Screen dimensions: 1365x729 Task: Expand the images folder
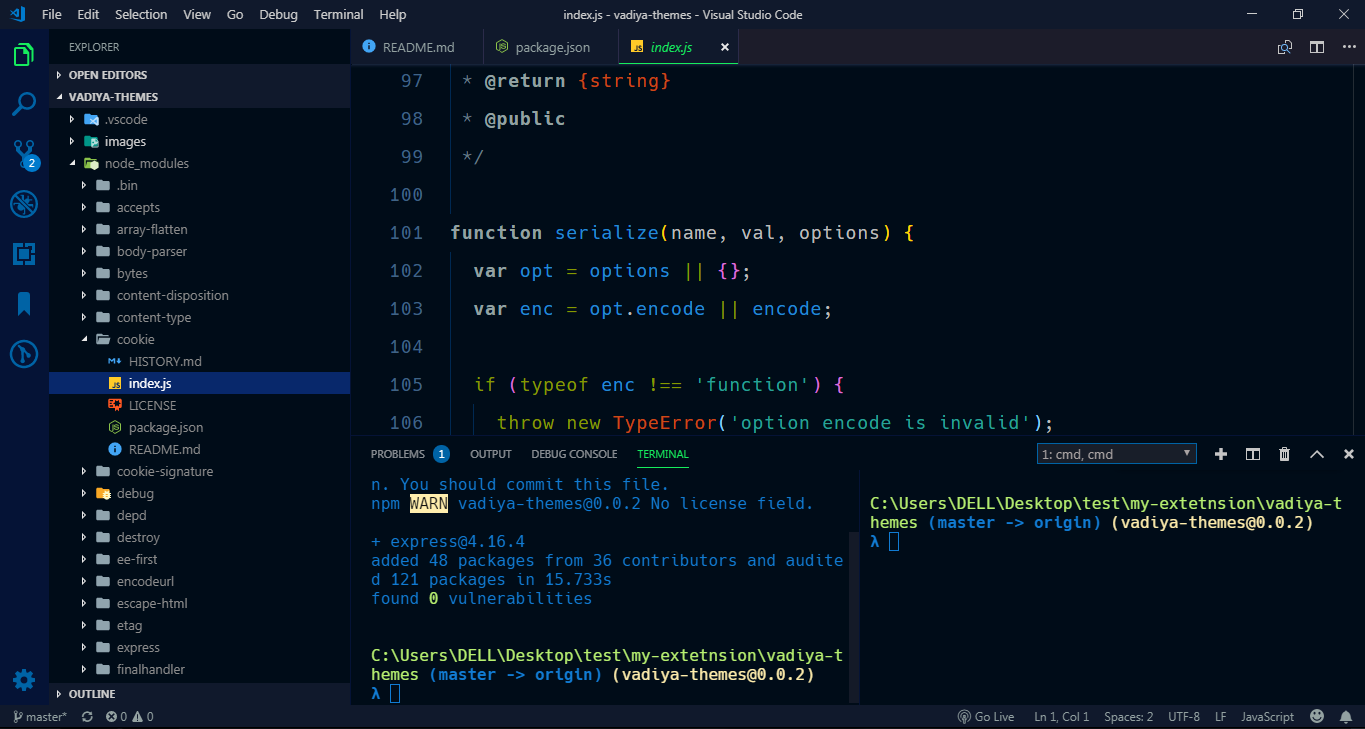(200, 141)
